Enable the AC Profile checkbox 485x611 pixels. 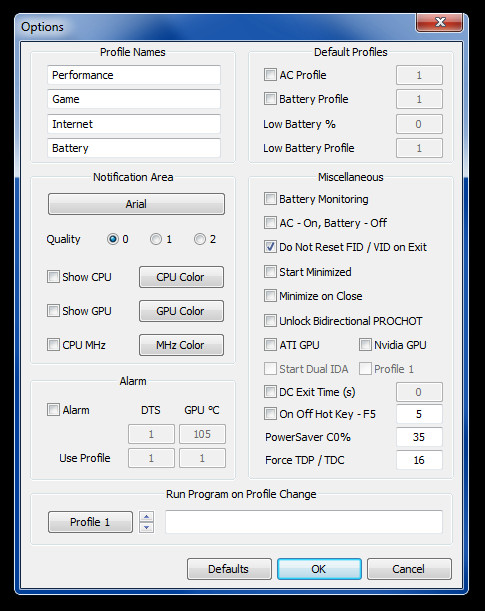[270, 74]
